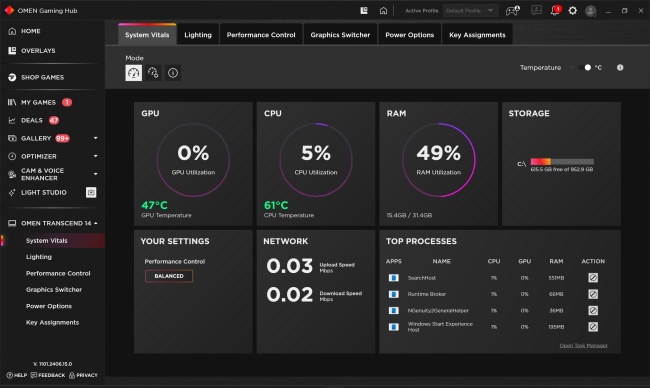Collapse the OMEN Transcend 14 section
650x388 pixels.
96,223
